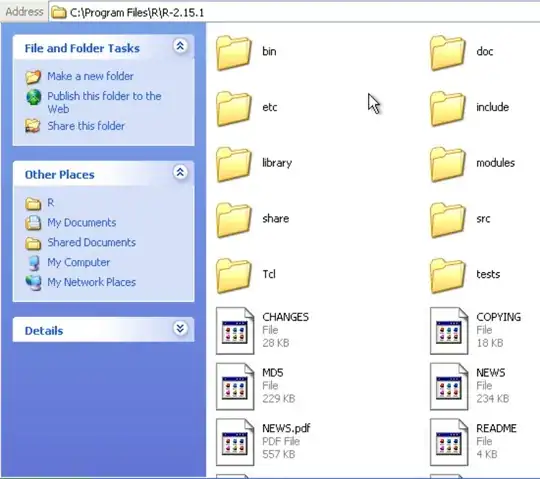Image resolution: width=540 pixels, height=479 pixels.
Task: Select the COPYING file icon
Action: (449, 331)
